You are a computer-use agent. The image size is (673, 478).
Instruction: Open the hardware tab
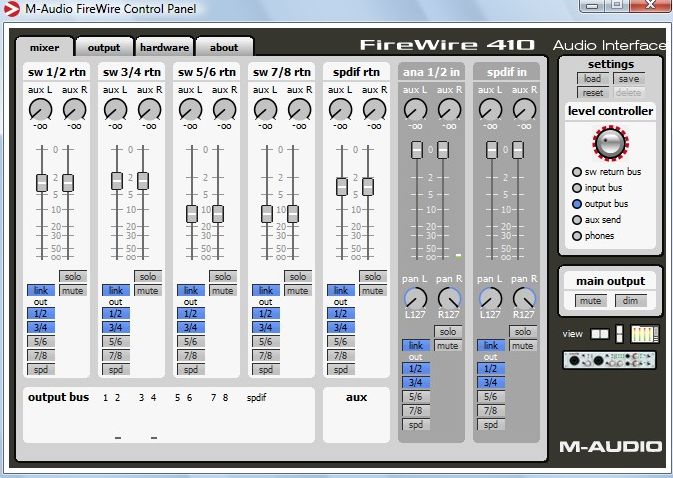pyautogui.click(x=164, y=47)
